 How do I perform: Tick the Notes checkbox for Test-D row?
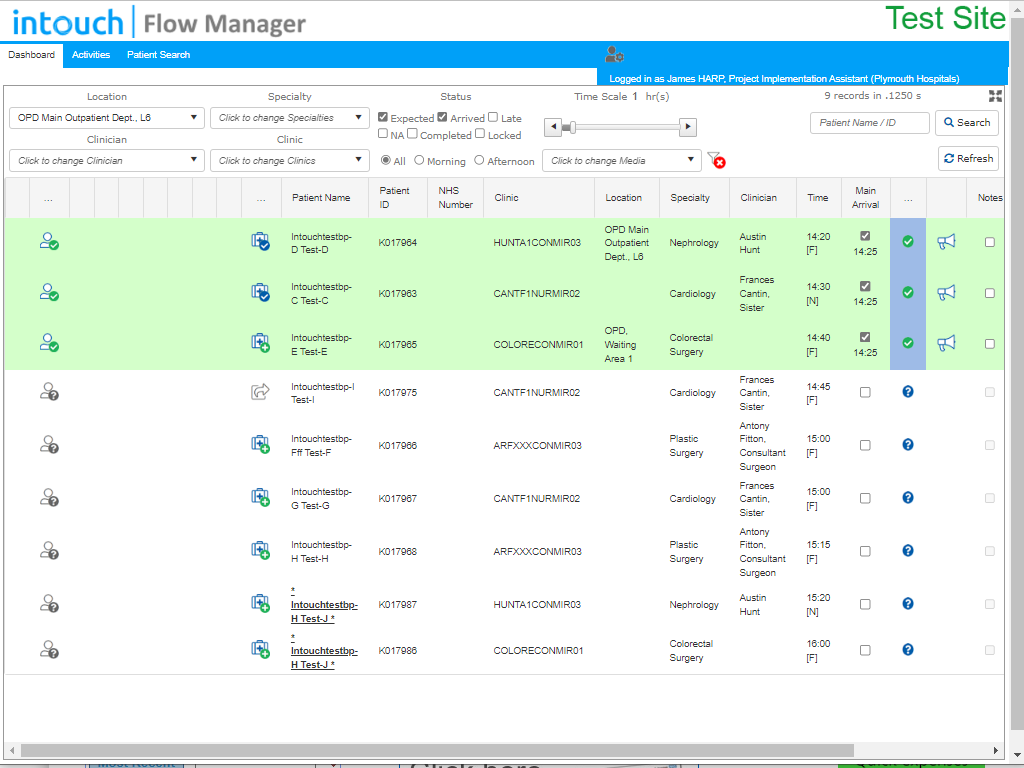(x=990, y=242)
